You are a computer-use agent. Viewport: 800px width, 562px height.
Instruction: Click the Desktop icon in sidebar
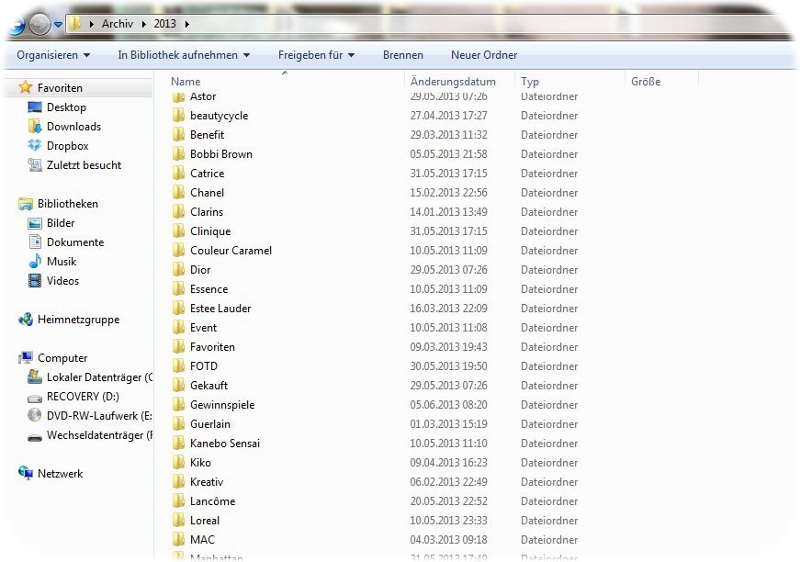[35, 107]
